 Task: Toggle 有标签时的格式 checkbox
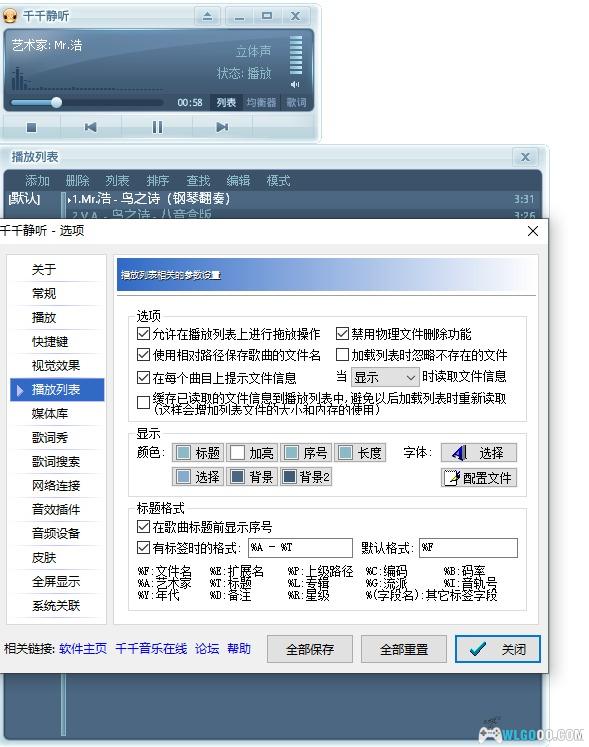pos(143,548)
